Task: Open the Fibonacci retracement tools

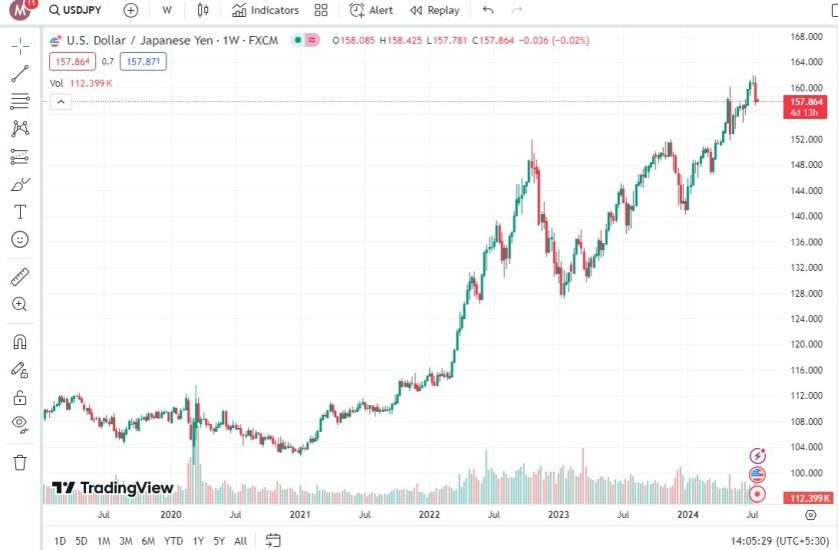Action: [x=20, y=101]
